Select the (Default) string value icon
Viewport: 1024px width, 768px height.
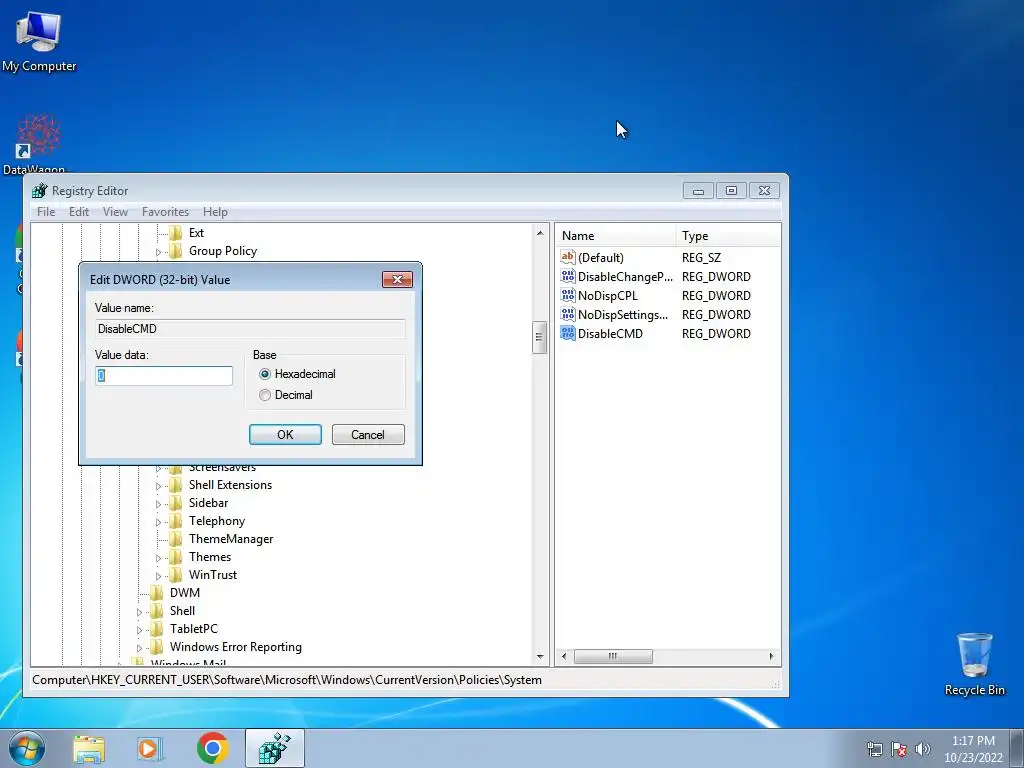568,257
